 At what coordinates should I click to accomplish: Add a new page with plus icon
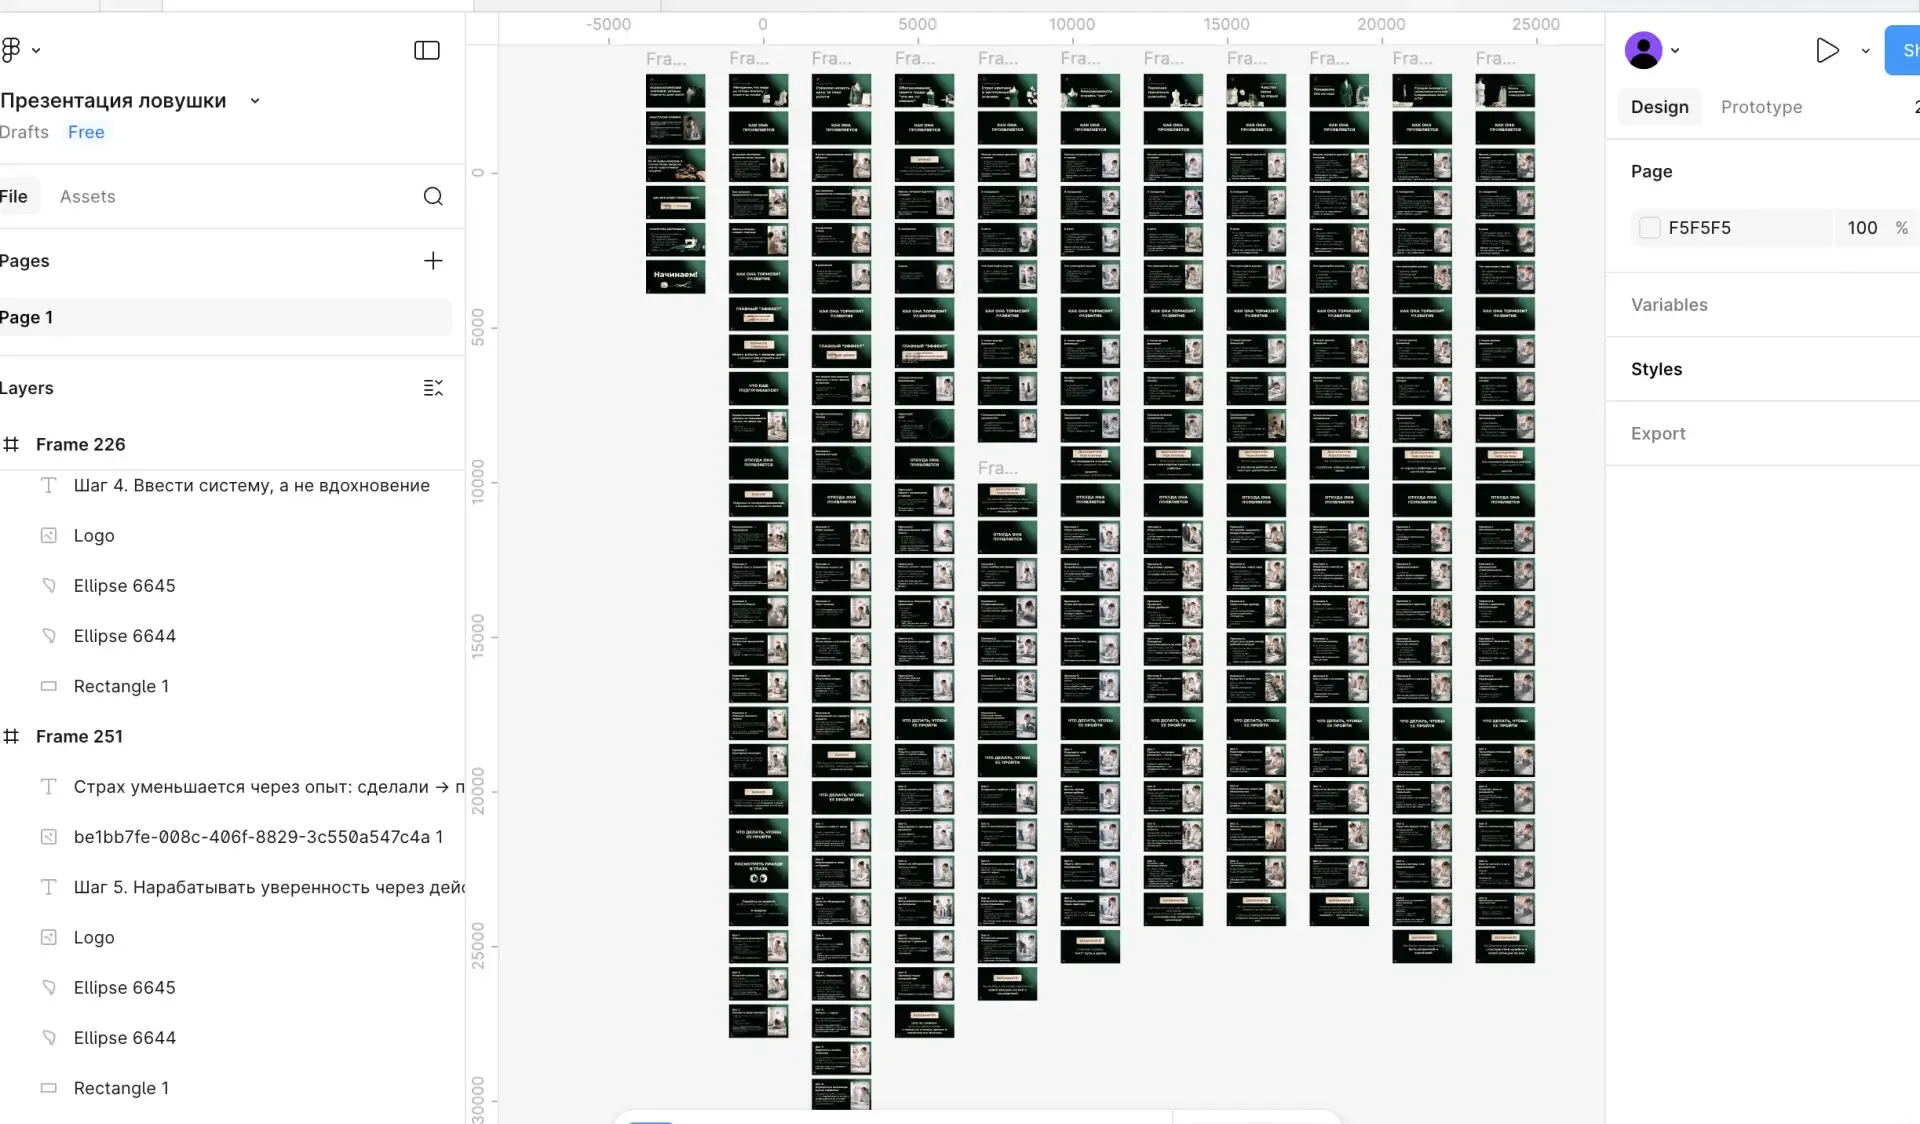[433, 261]
